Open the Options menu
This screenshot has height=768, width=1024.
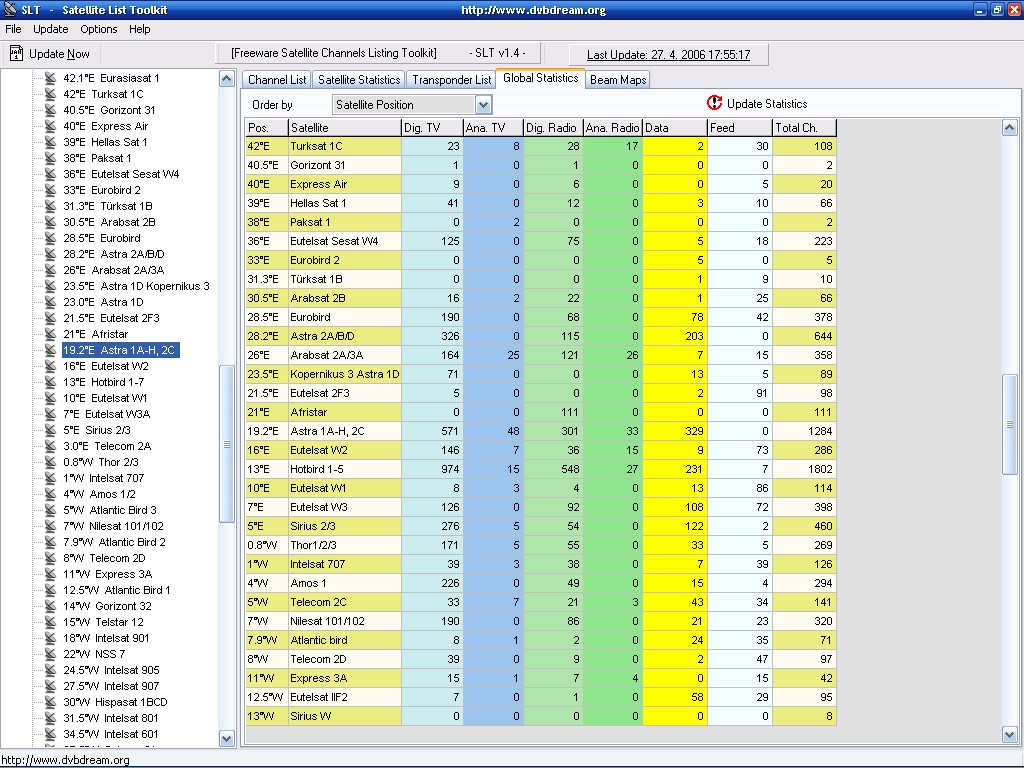pyautogui.click(x=99, y=29)
